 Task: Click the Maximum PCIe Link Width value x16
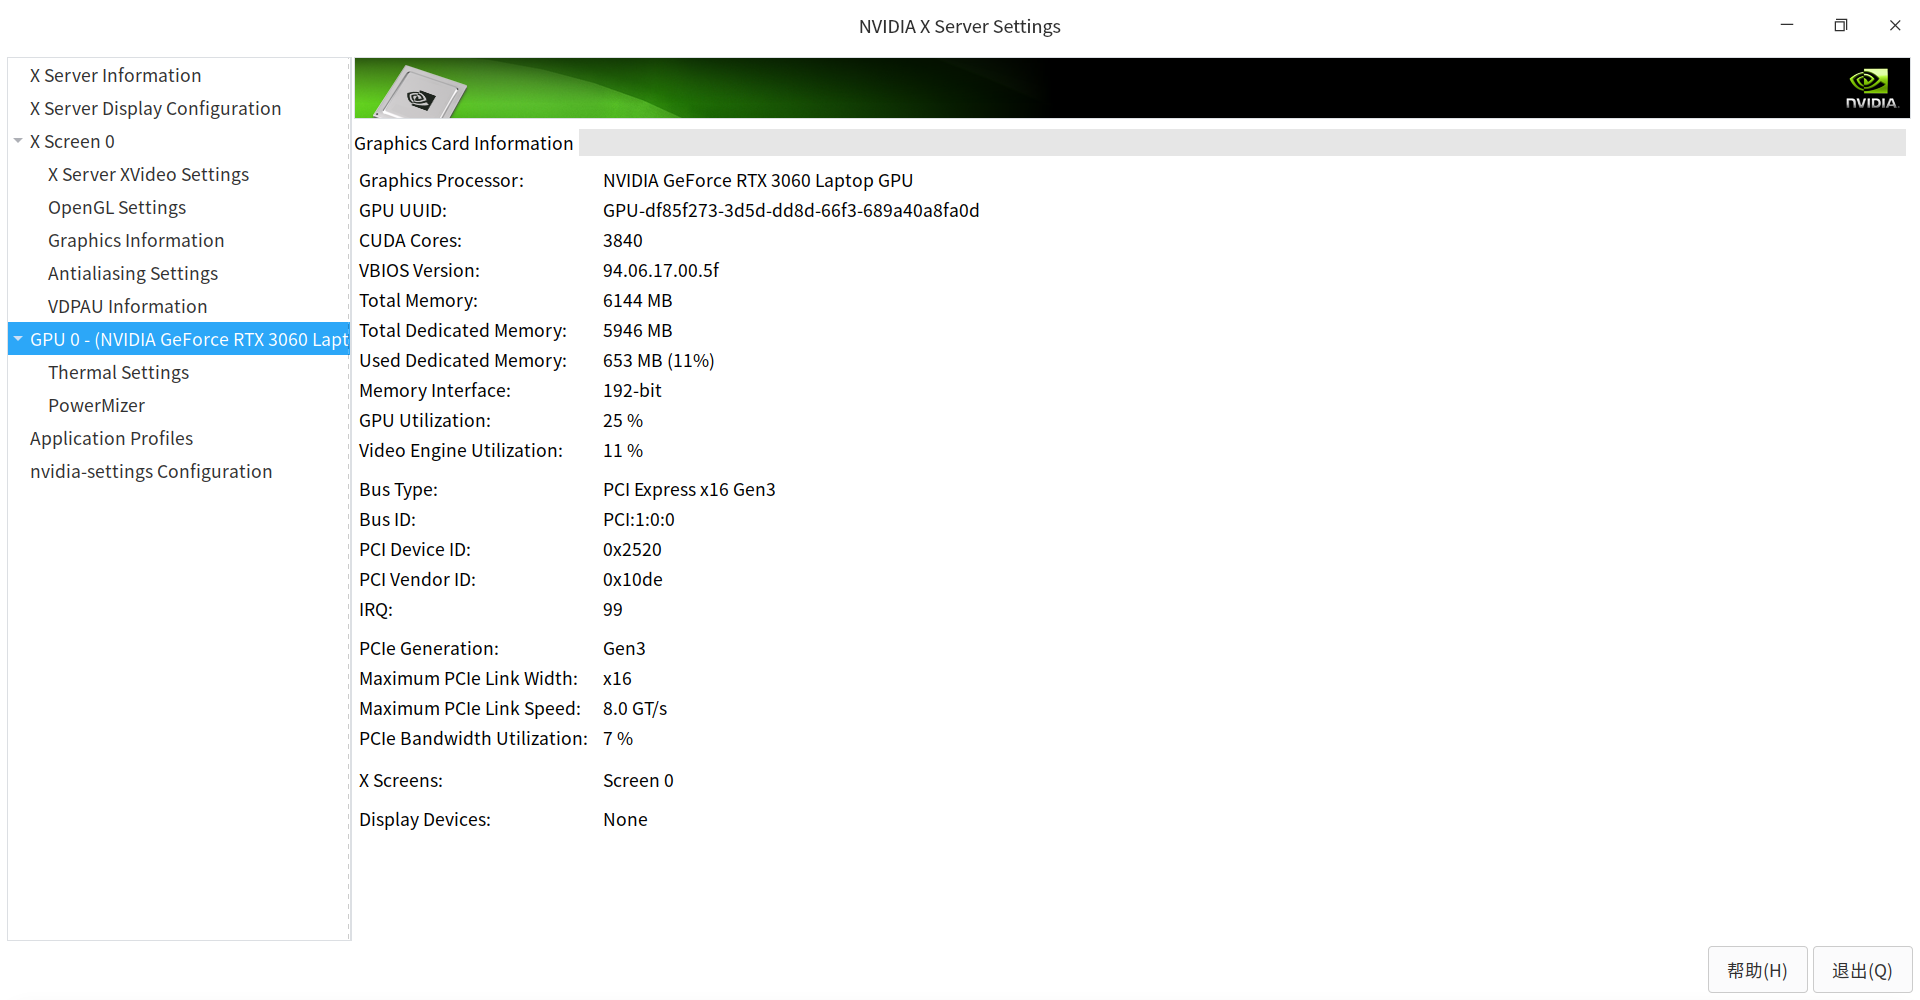(617, 679)
